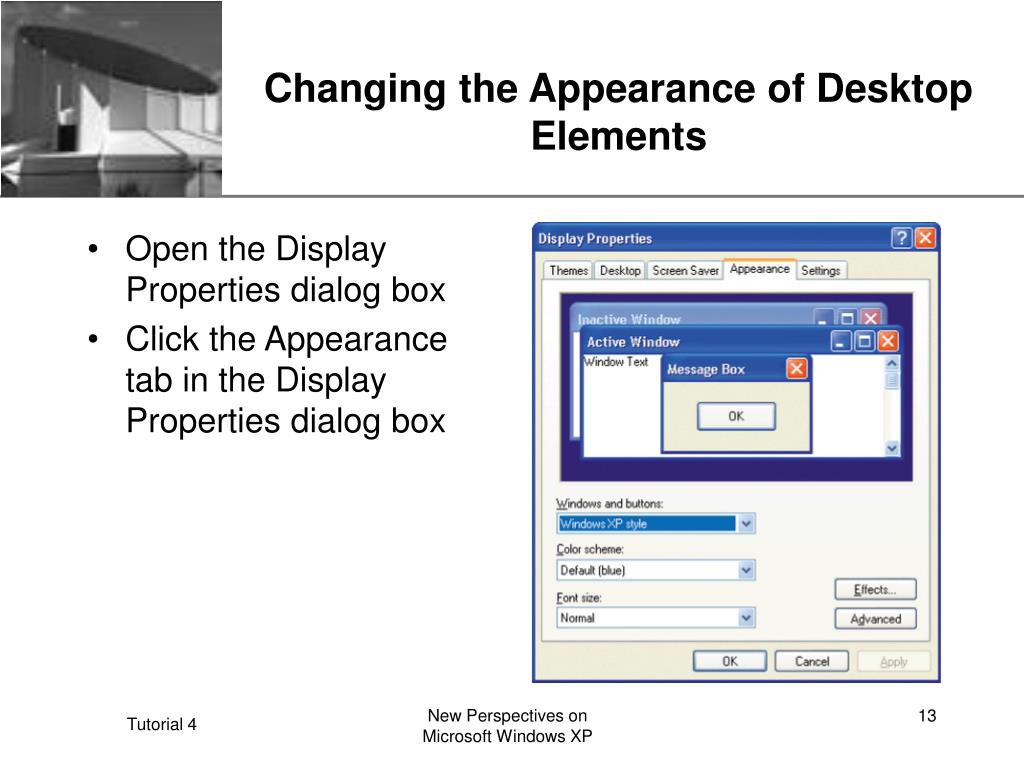This screenshot has width=1024, height=768.
Task: Open the Windows and buttons dropdown
Action: coord(656,524)
